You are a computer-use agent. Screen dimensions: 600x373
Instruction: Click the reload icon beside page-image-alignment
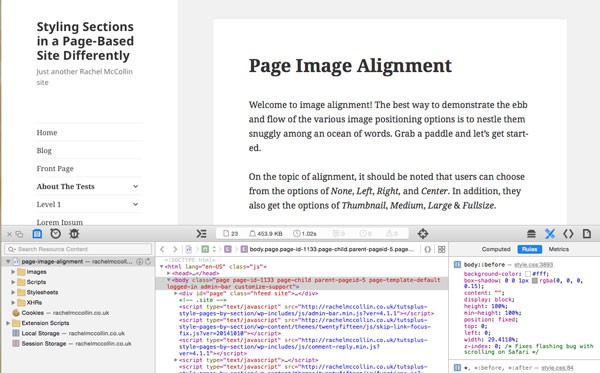tap(148, 262)
